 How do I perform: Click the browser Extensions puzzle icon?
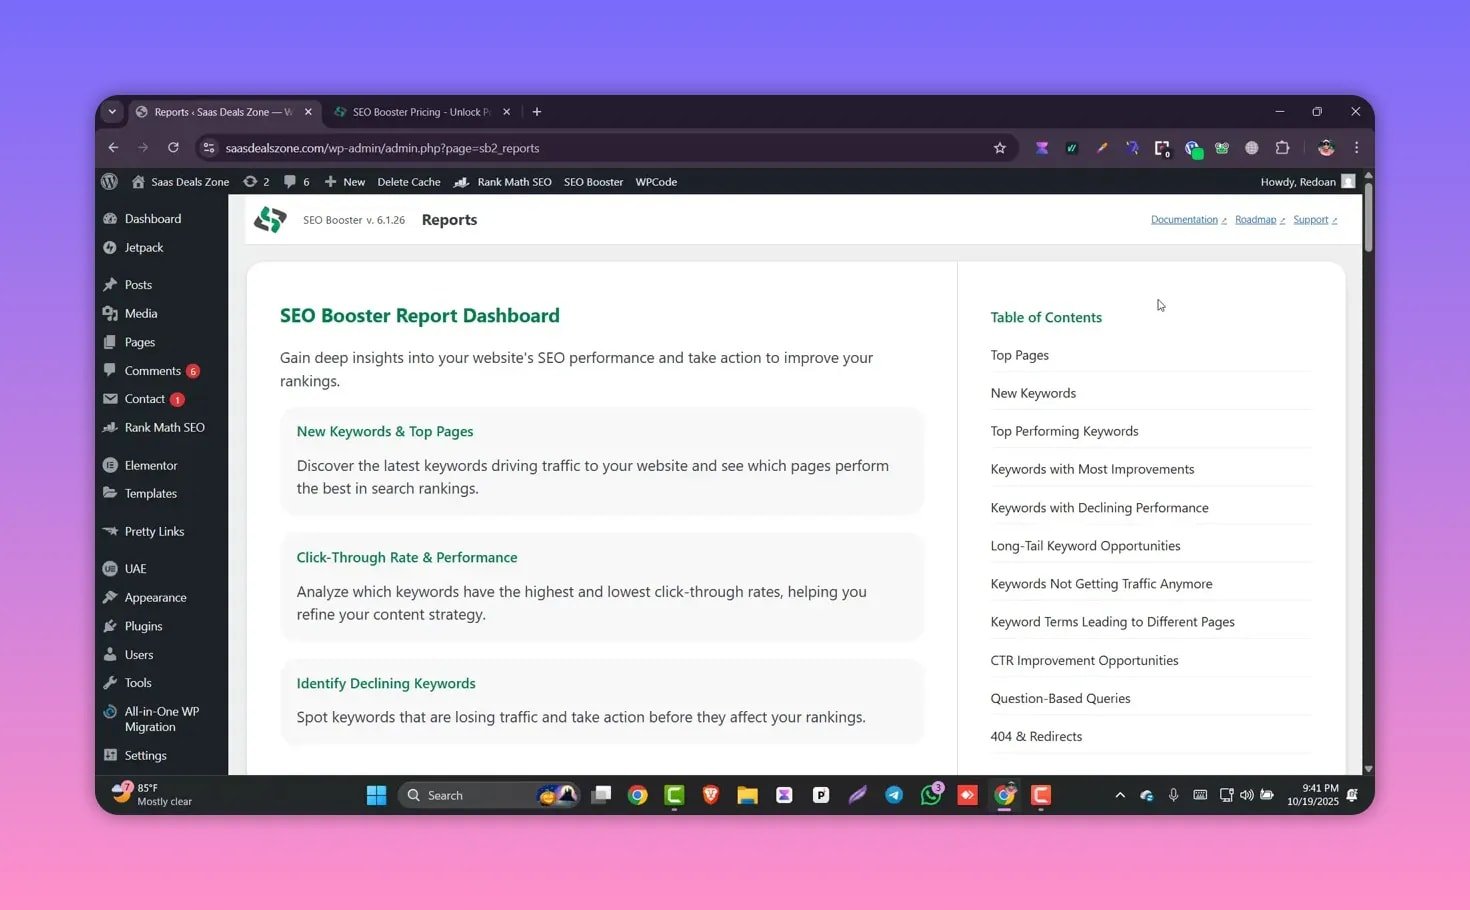tap(1282, 147)
